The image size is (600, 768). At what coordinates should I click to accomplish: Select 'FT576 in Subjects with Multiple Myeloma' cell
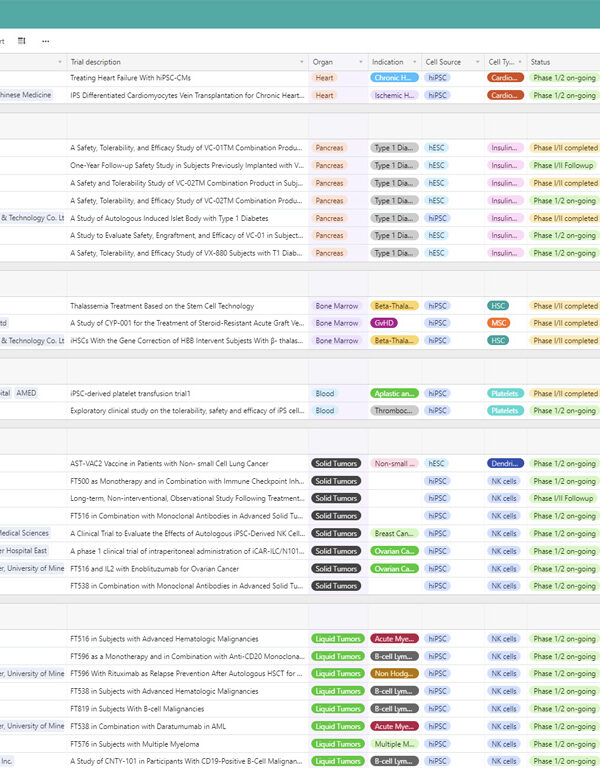click(x=188, y=744)
